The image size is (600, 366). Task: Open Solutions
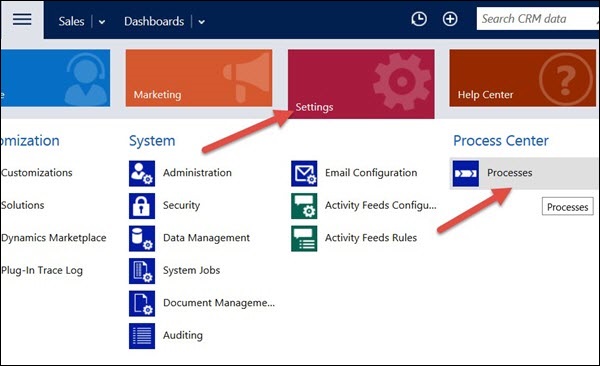point(23,205)
